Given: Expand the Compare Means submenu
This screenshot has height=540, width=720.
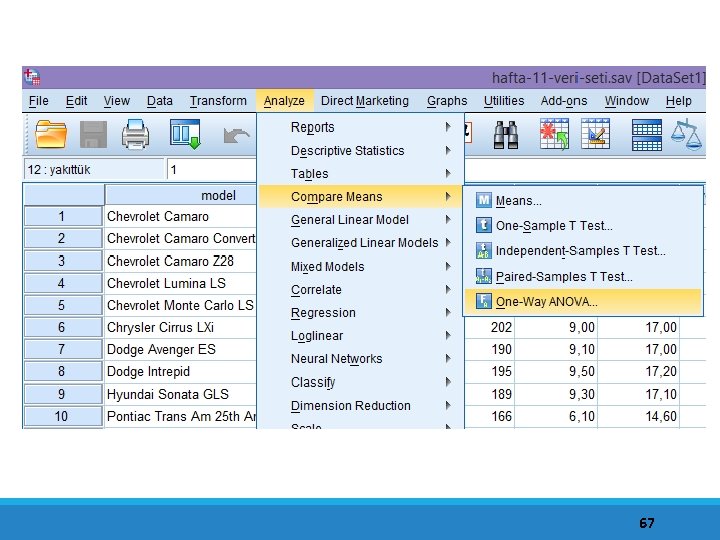Looking at the screenshot, I should (360, 197).
